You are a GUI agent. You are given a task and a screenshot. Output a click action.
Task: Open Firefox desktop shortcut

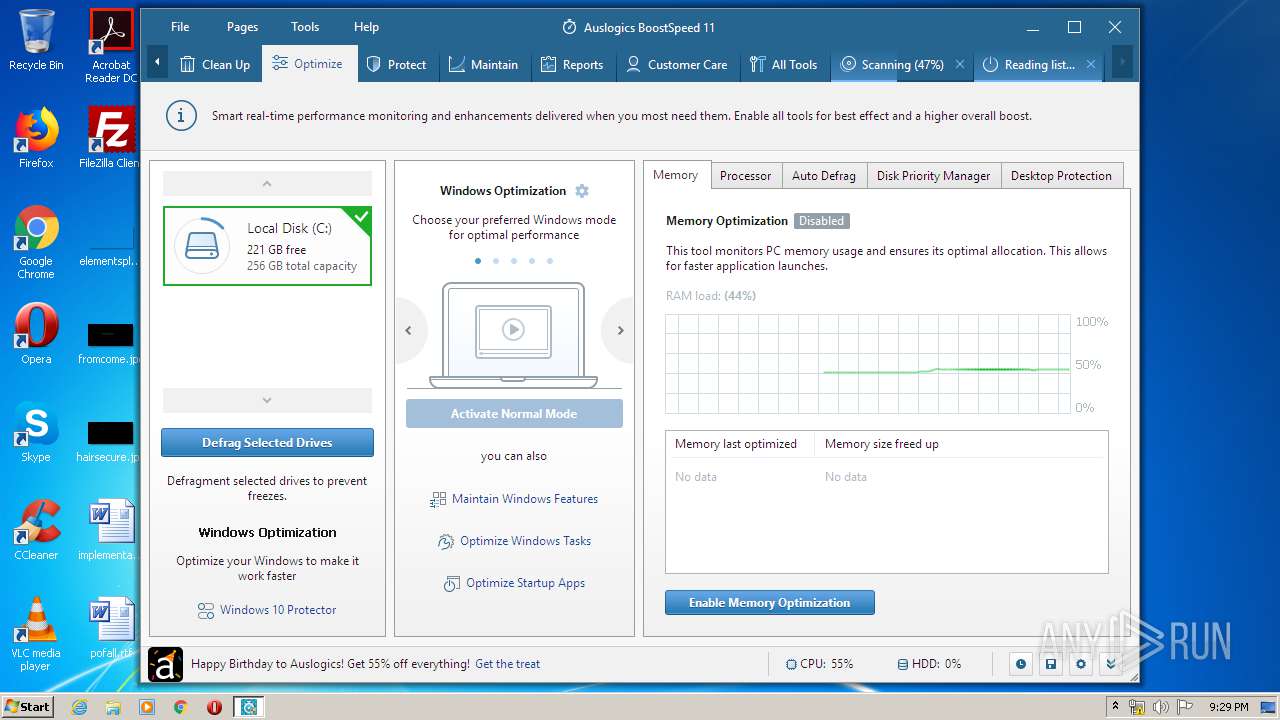[x=36, y=138]
